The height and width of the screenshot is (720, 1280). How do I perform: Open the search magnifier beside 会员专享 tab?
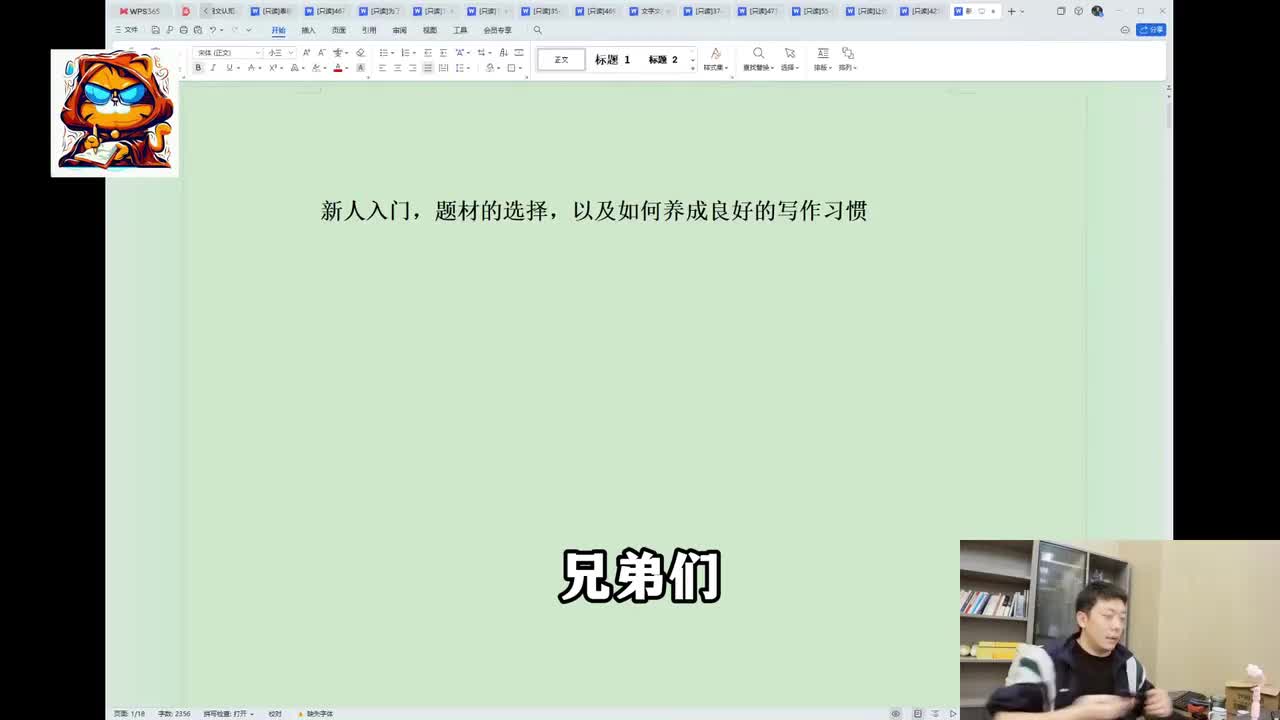[537, 30]
